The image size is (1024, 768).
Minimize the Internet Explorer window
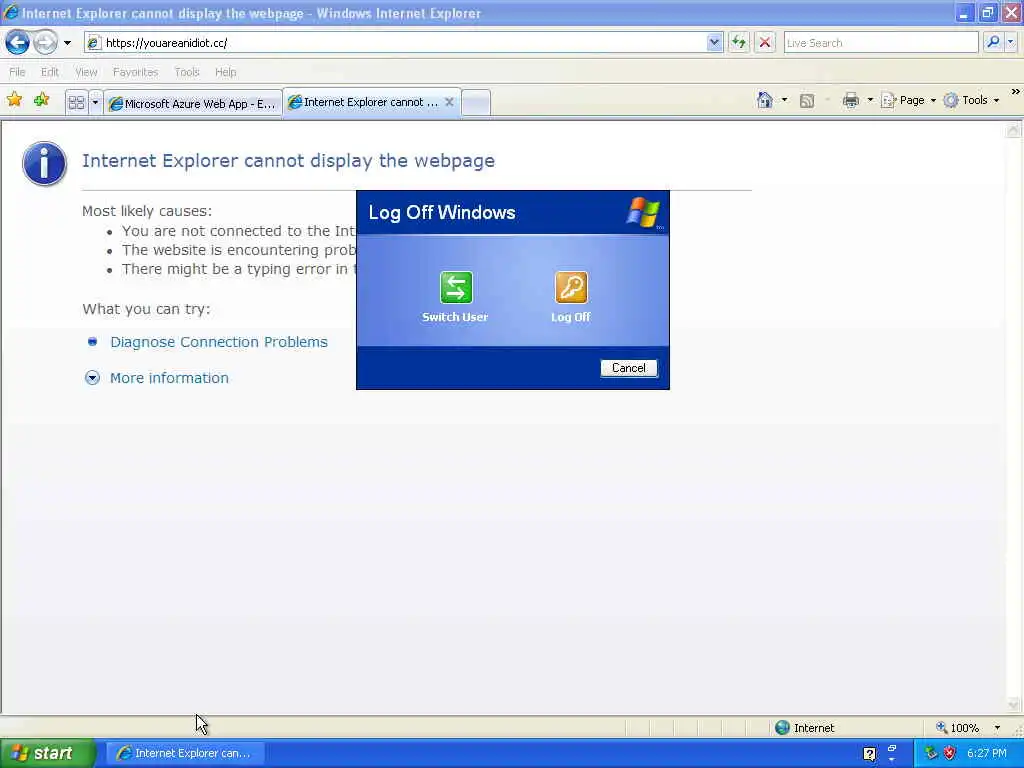(964, 13)
